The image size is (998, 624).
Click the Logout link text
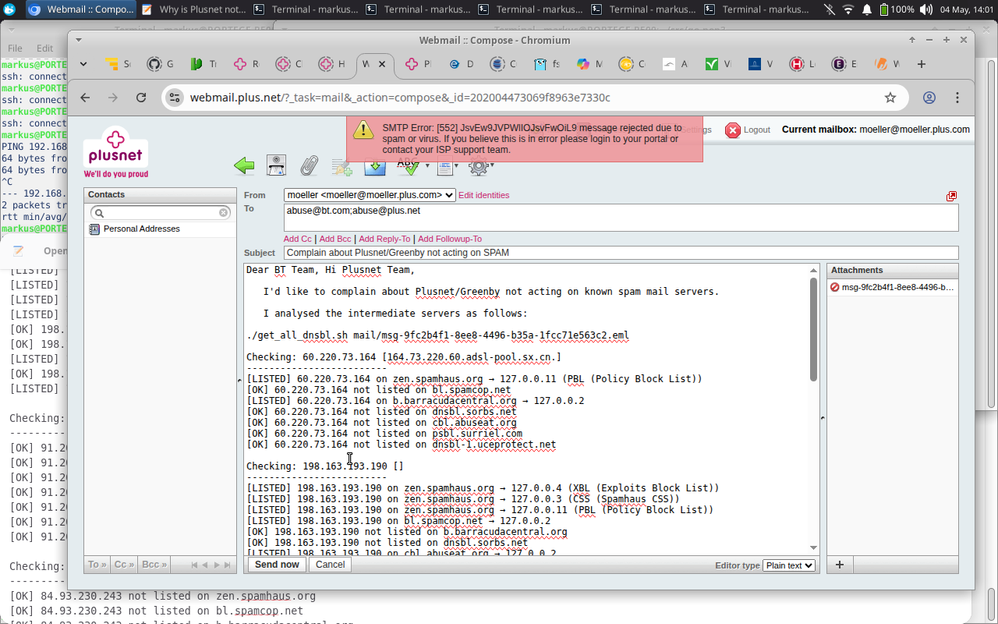tap(757, 130)
